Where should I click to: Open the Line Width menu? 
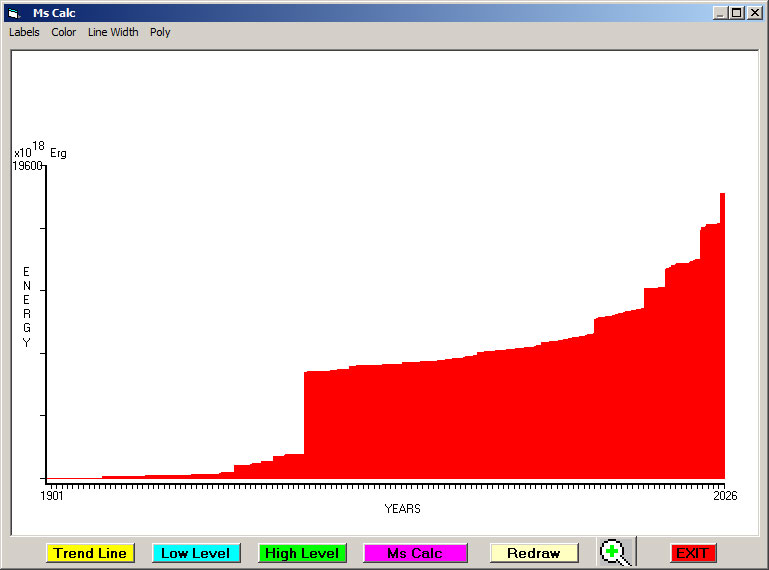pyautogui.click(x=113, y=32)
